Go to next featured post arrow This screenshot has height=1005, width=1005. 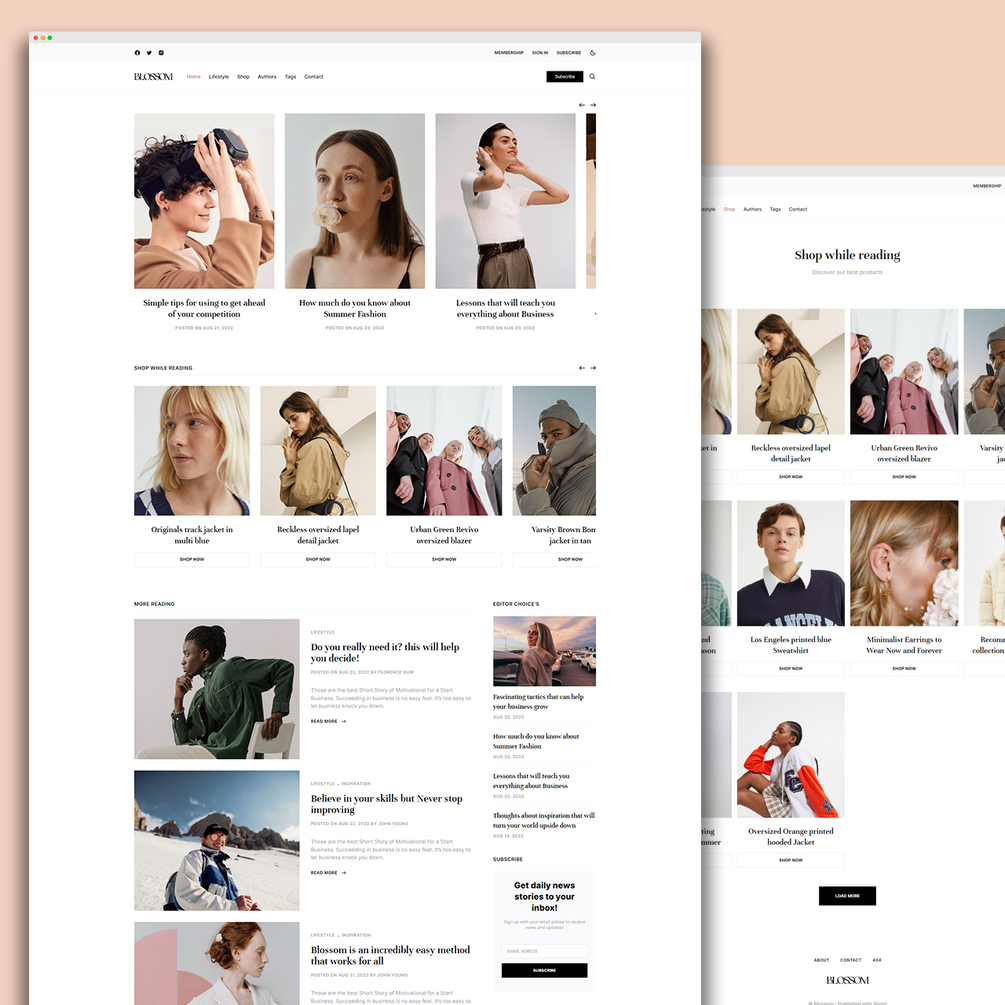(593, 104)
